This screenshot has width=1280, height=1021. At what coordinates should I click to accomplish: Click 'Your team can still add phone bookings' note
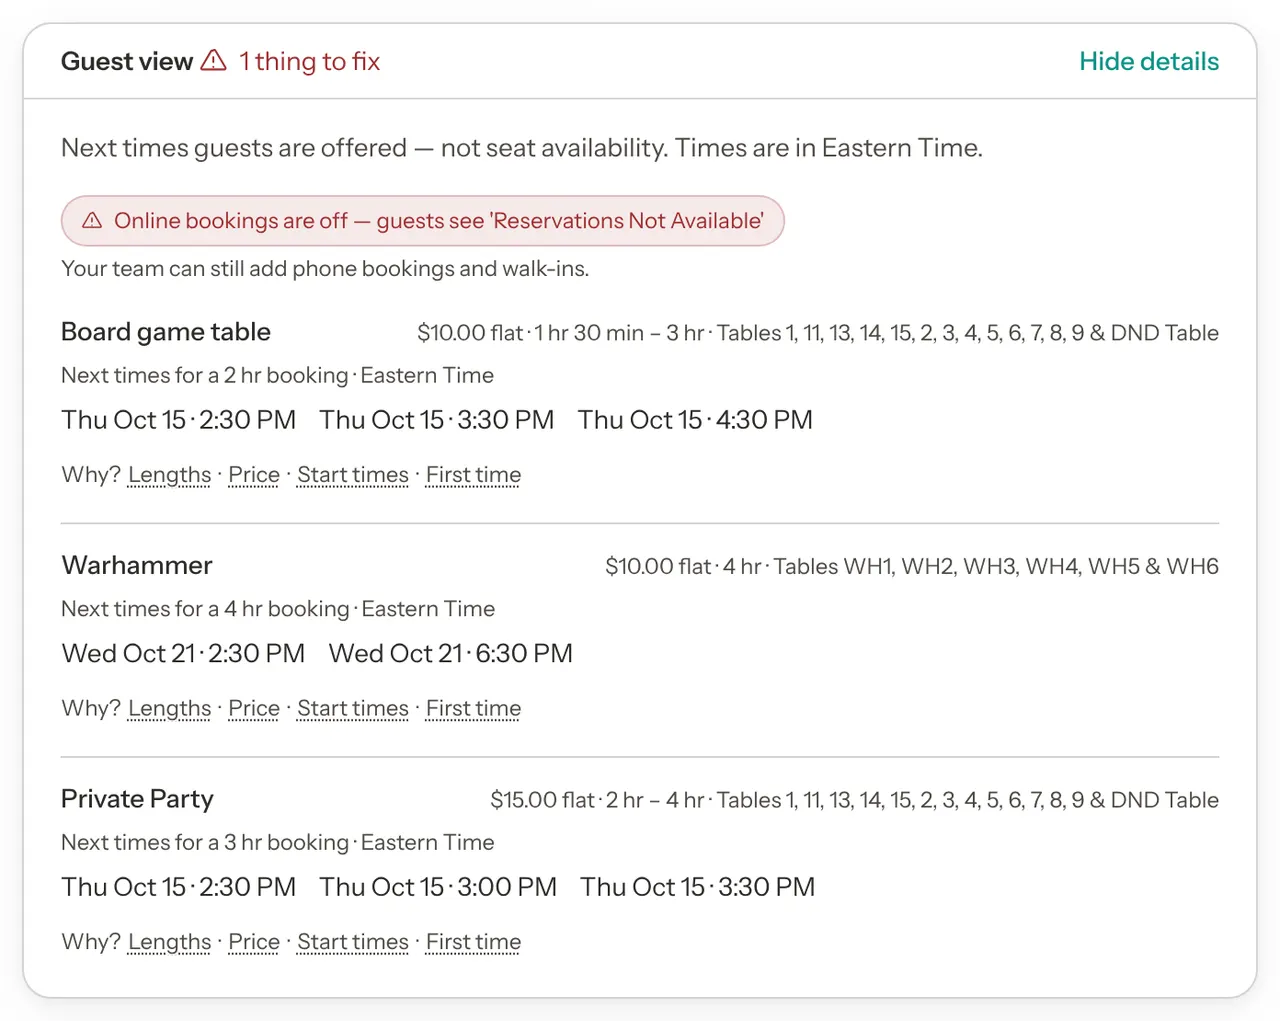click(x=325, y=269)
